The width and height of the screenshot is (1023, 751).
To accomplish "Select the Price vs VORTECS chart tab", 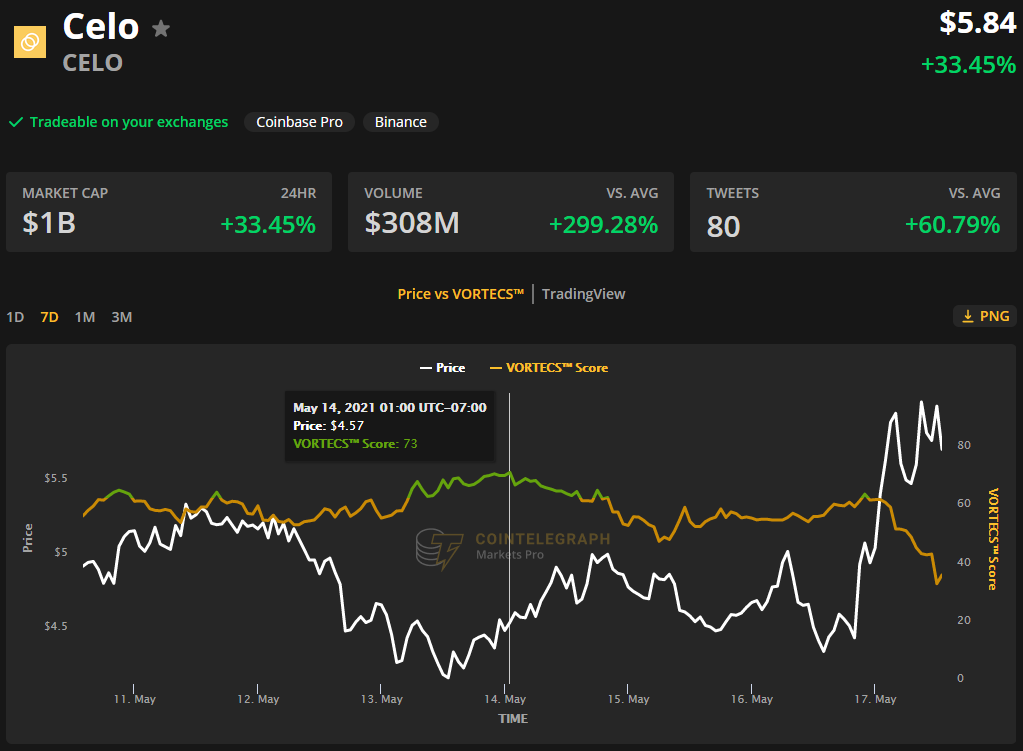I will (x=461, y=294).
